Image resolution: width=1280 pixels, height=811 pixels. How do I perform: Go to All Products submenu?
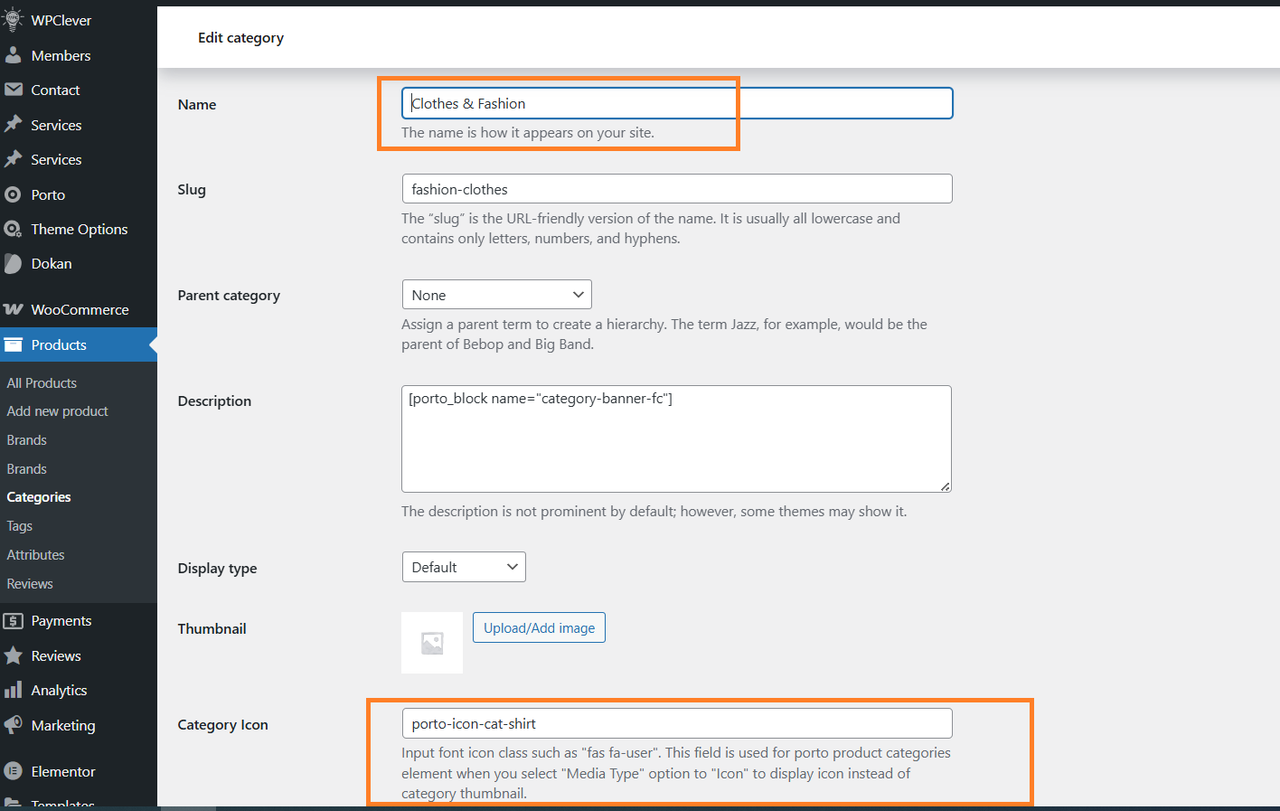click(42, 383)
